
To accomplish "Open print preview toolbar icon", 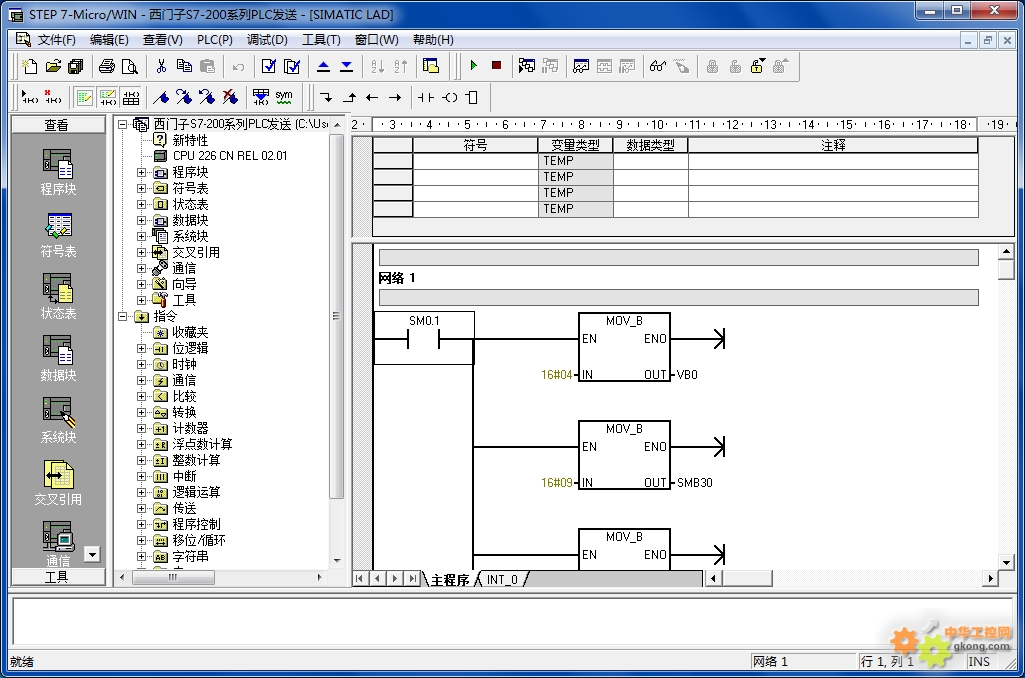I will [129, 66].
